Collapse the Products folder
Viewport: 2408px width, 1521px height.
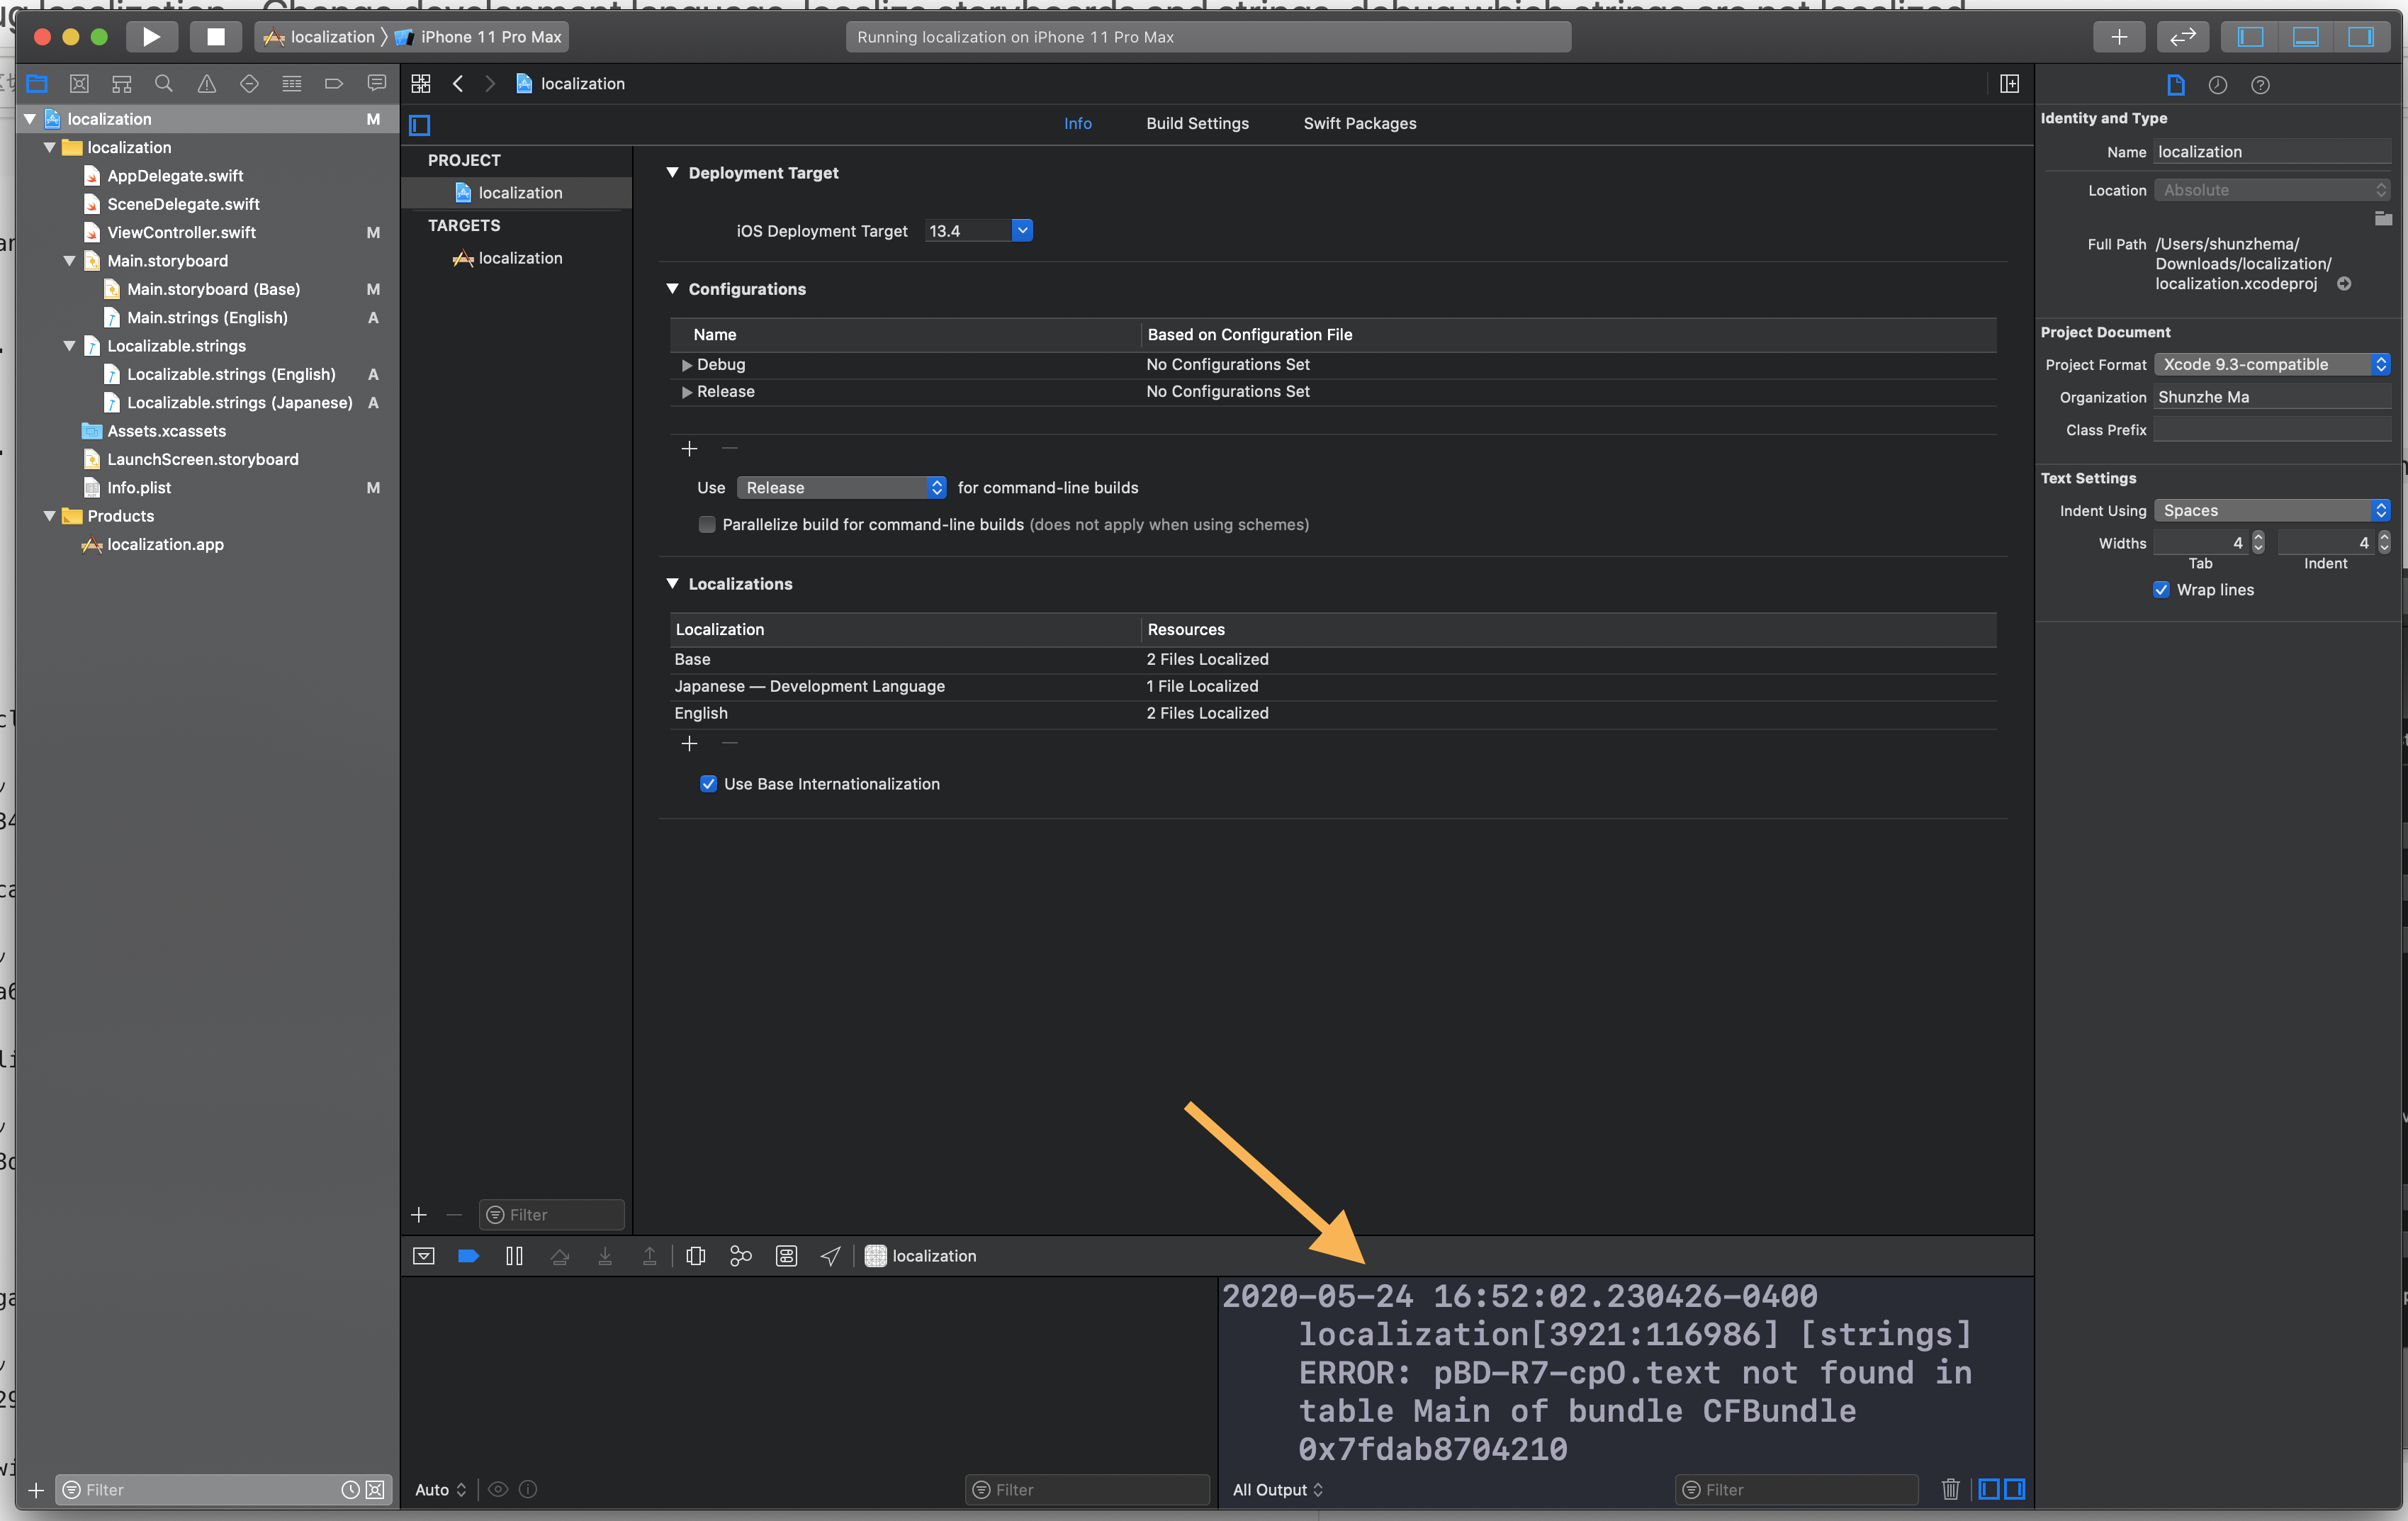click(x=50, y=516)
